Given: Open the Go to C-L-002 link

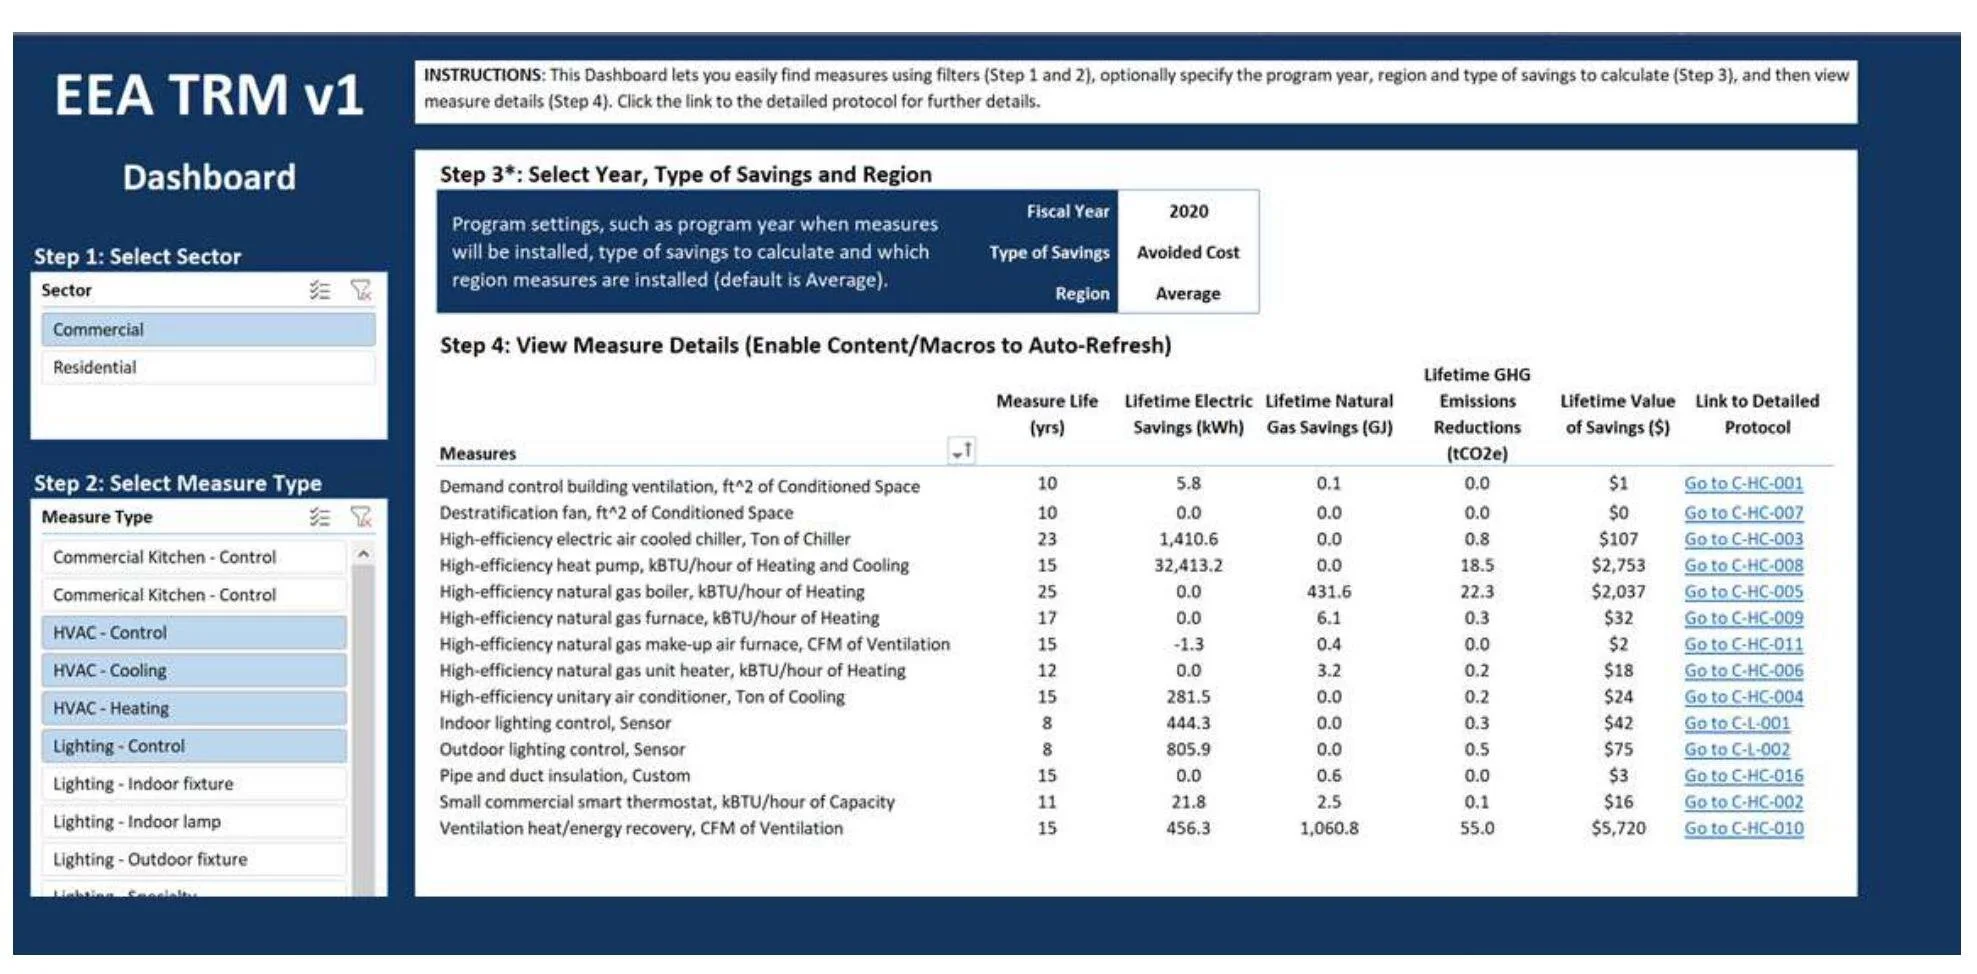Looking at the screenshot, I should (x=1737, y=750).
